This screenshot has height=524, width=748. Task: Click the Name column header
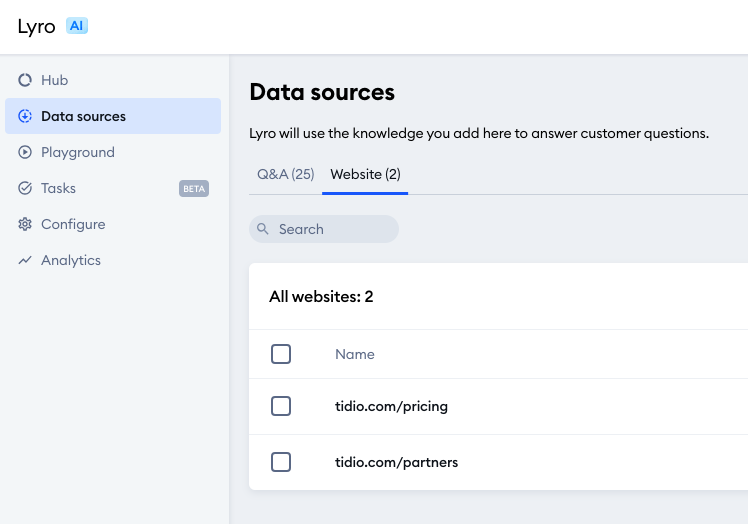pos(354,354)
